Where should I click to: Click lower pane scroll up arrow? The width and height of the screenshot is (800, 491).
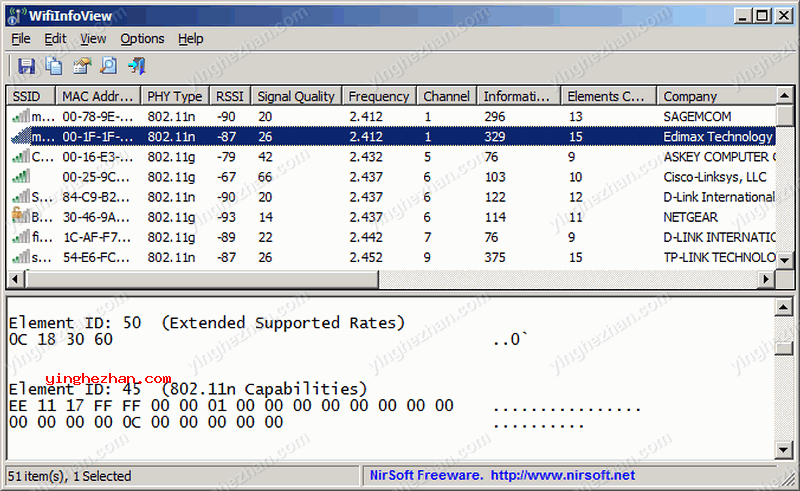pyautogui.click(x=784, y=307)
